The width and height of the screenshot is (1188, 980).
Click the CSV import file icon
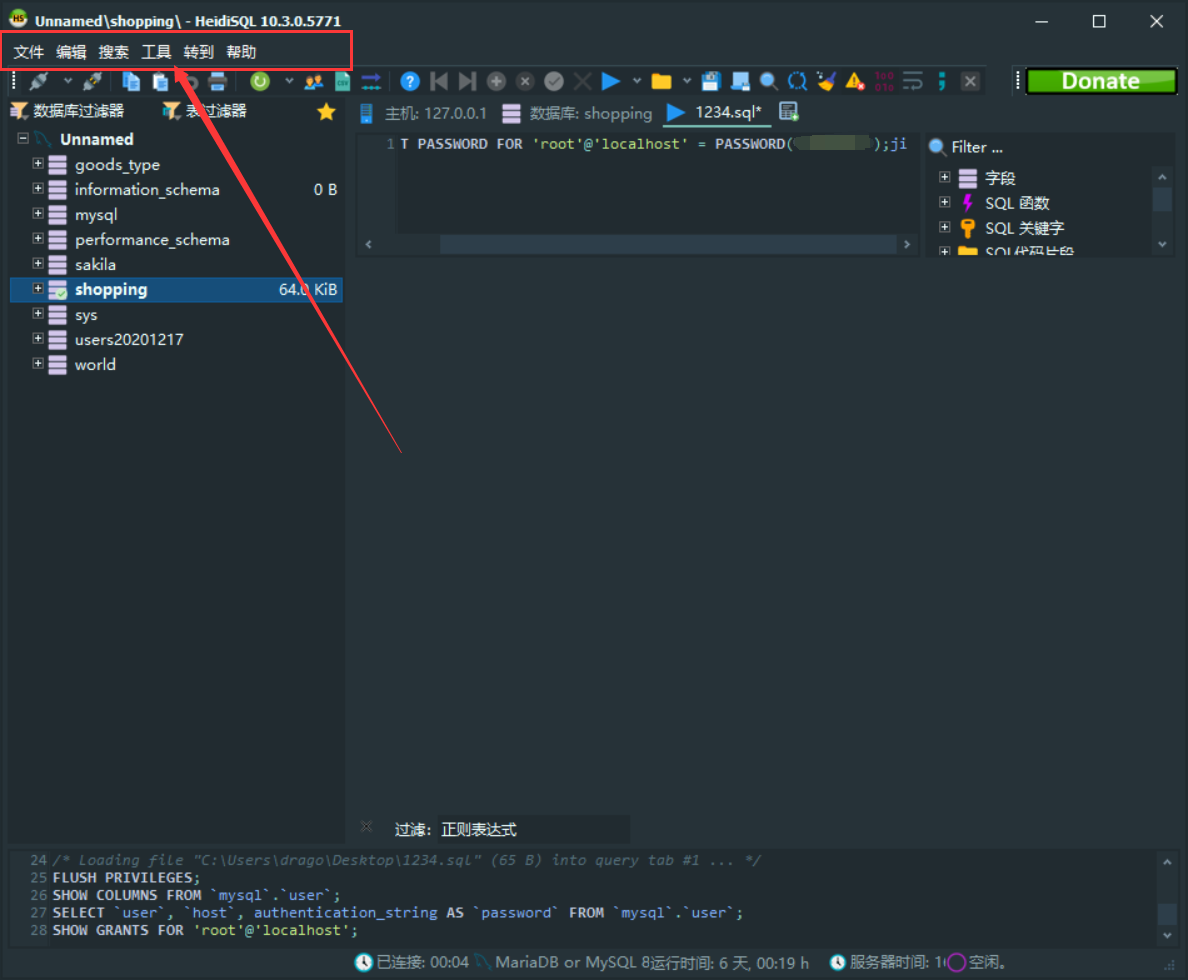click(x=342, y=81)
